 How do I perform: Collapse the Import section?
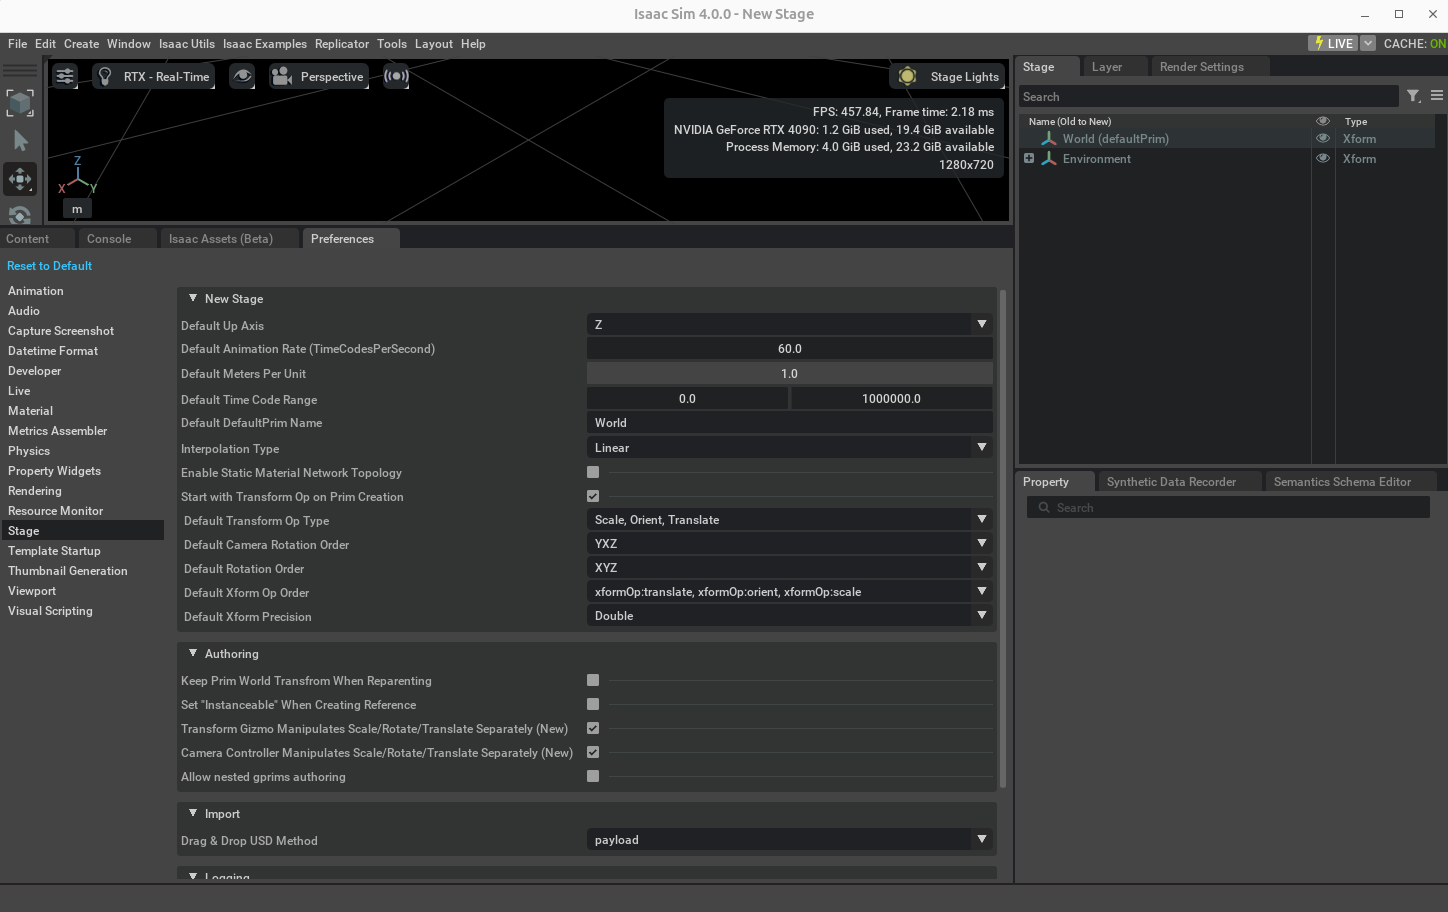[193, 813]
